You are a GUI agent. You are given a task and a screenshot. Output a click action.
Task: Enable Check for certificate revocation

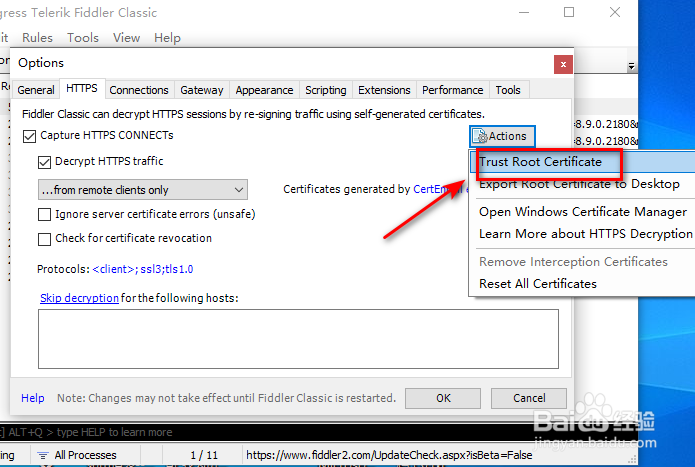pos(44,239)
